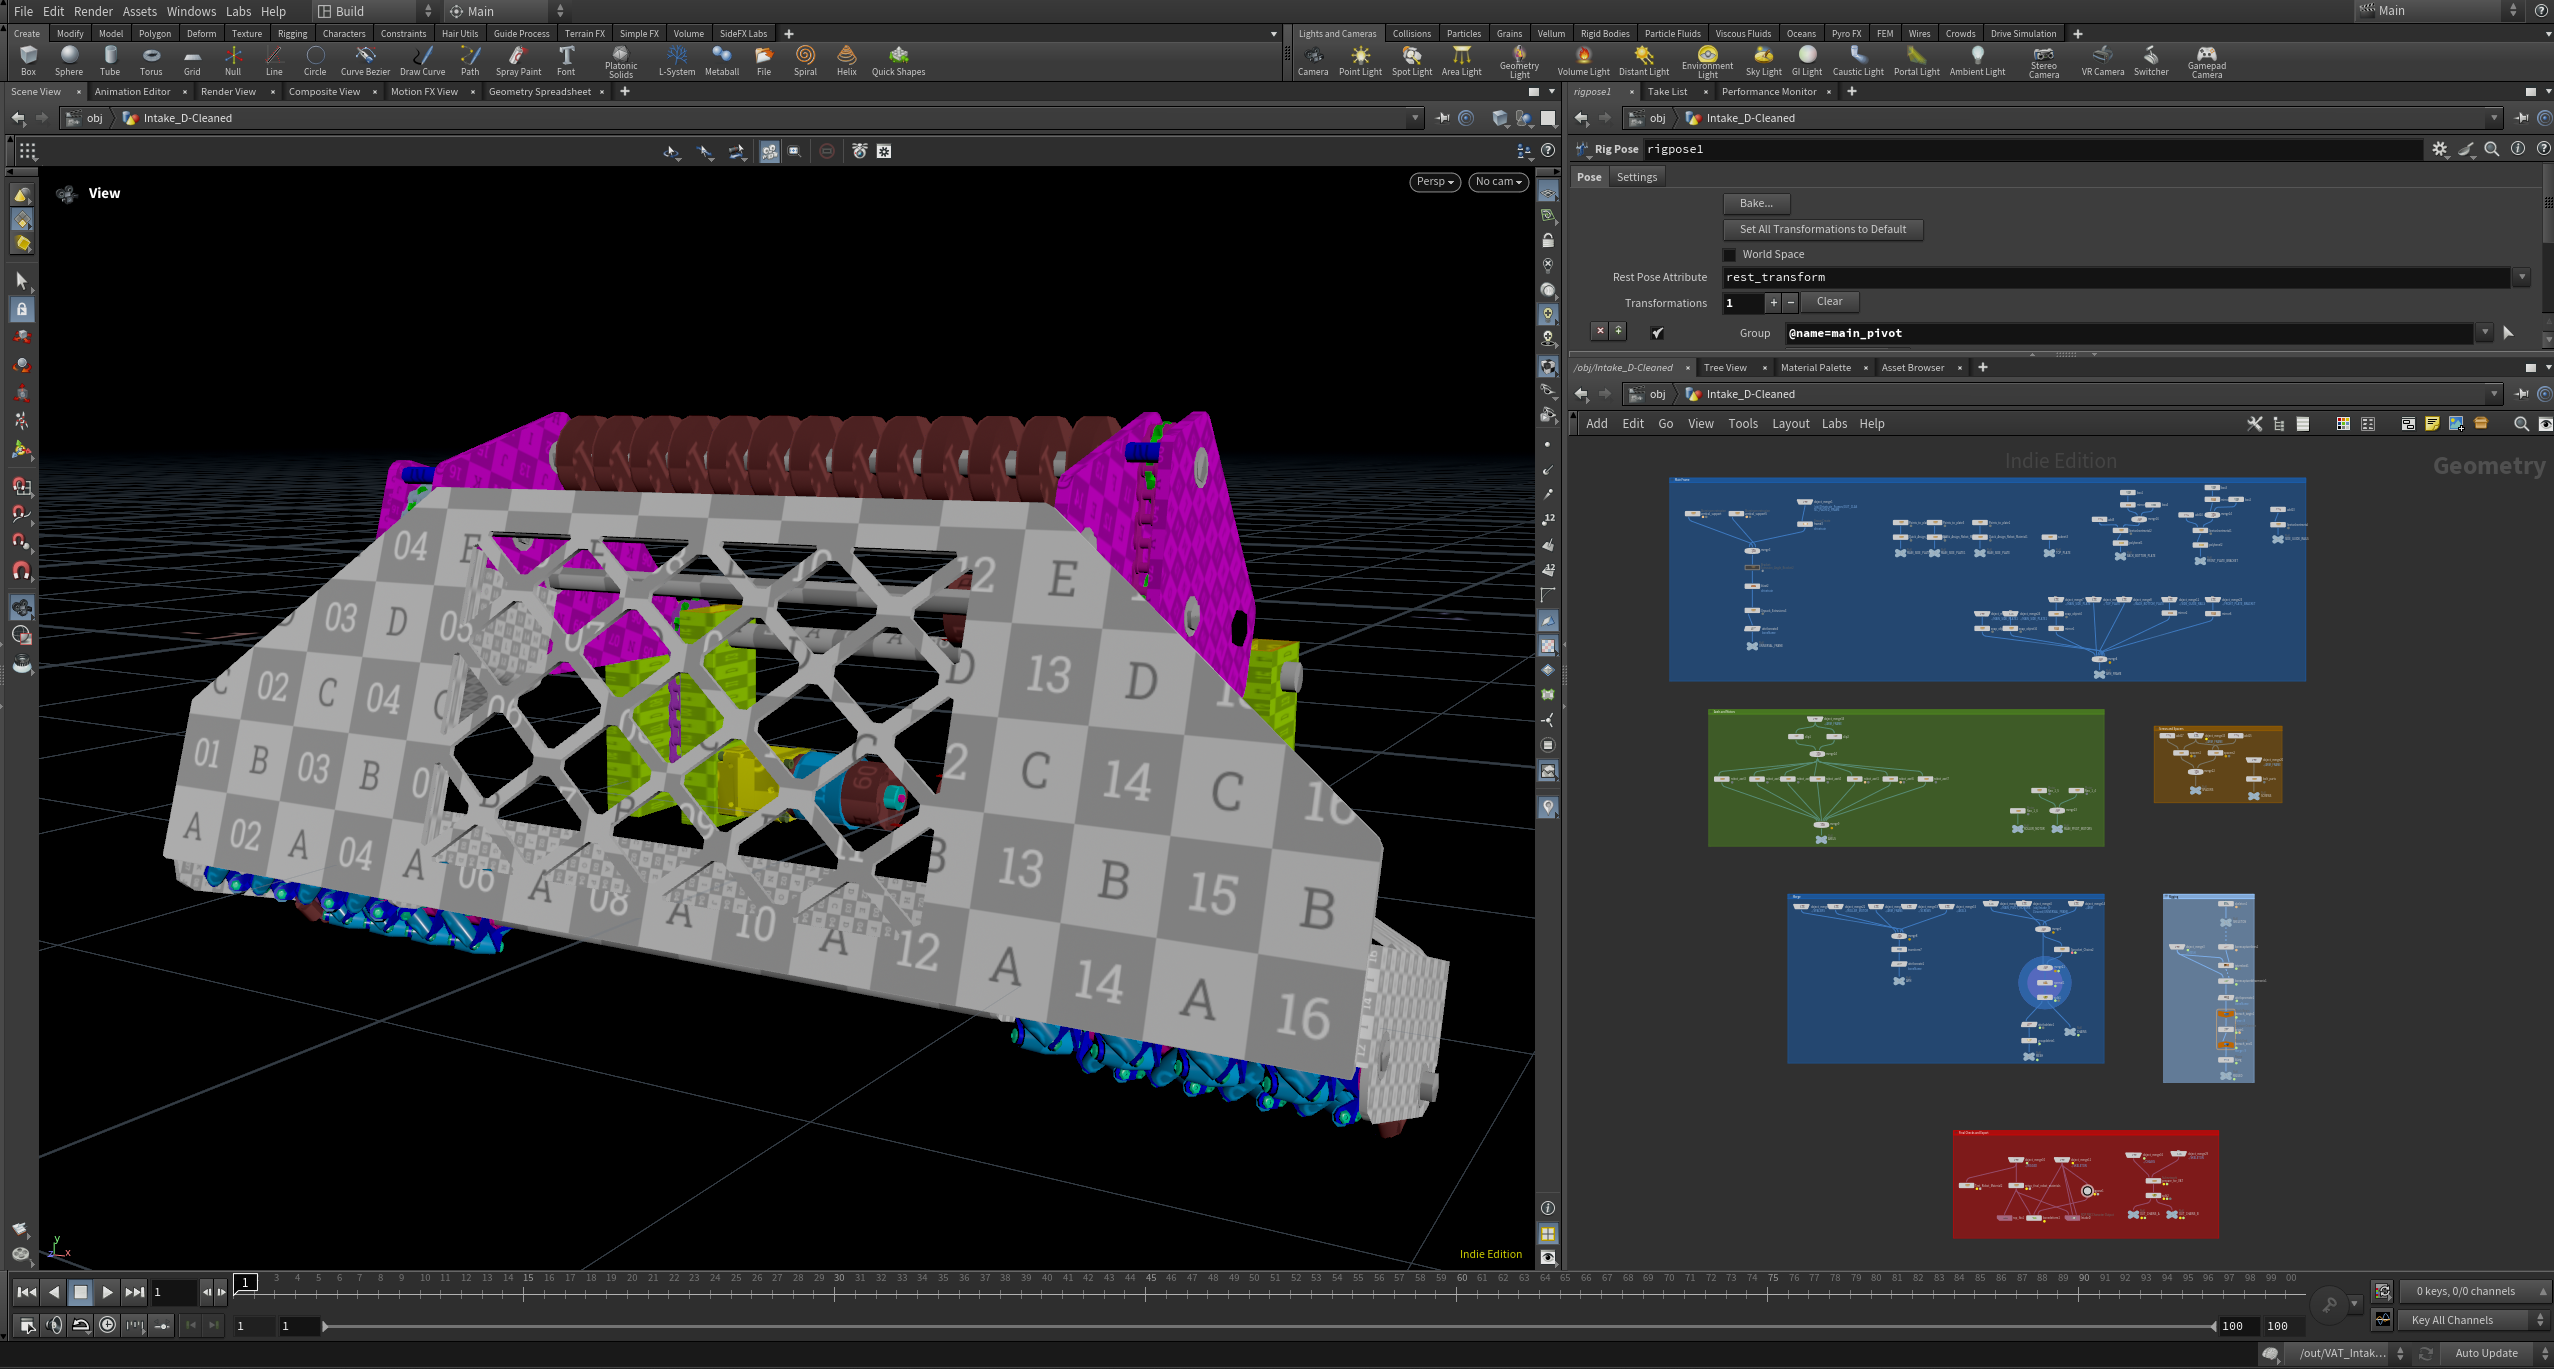
Task: Toggle the transformation enable checkmark beside Group
Action: pyautogui.click(x=1658, y=333)
